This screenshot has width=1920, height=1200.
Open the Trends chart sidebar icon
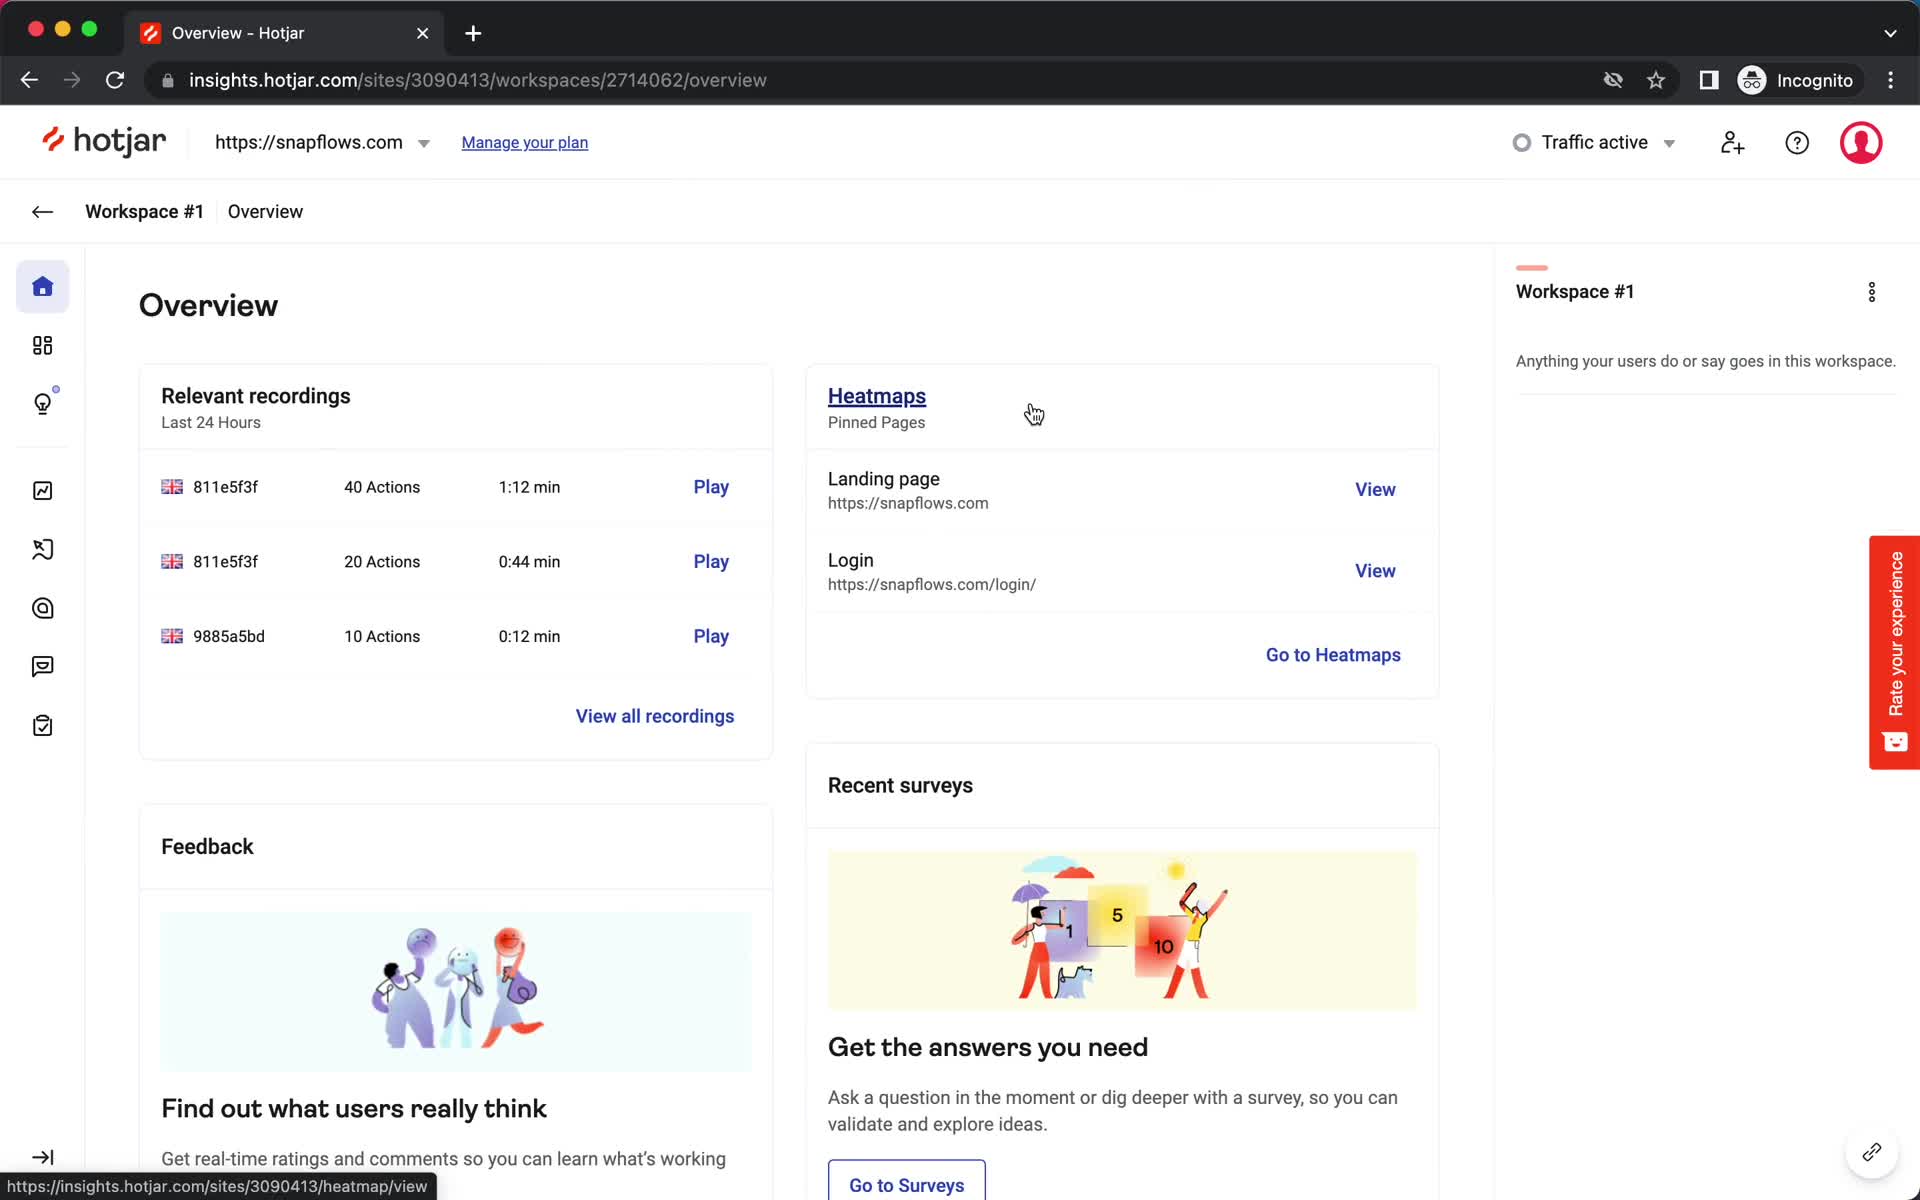click(42, 491)
